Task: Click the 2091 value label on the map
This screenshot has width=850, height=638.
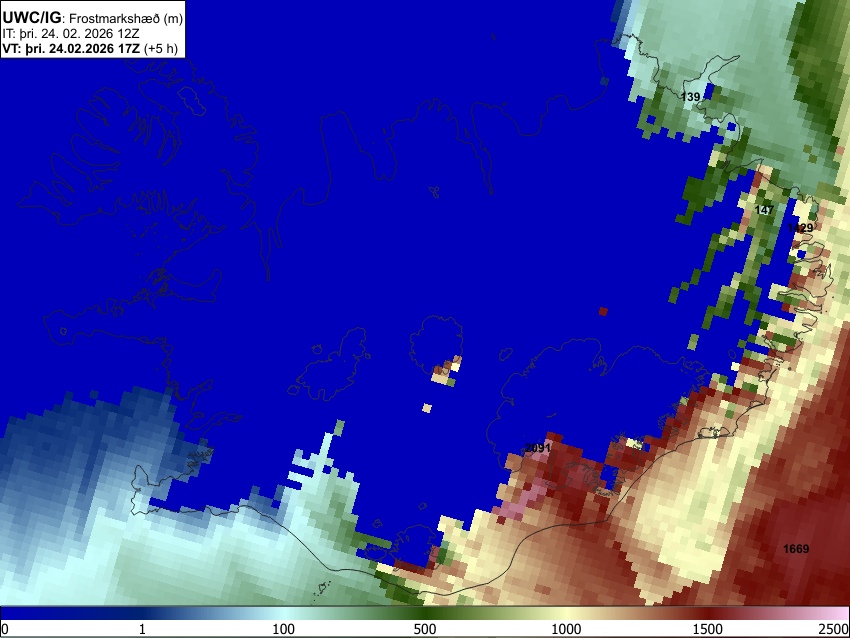Action: [538, 448]
